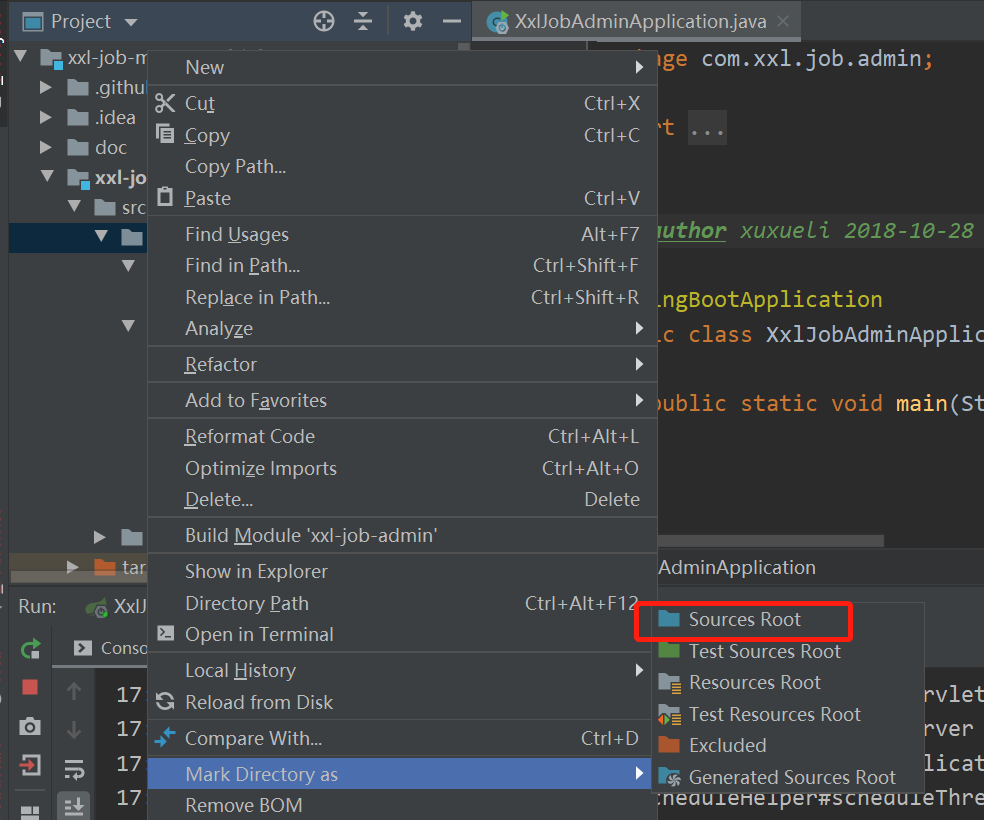
Task: Toggle scroll to end in console
Action: click(73, 802)
